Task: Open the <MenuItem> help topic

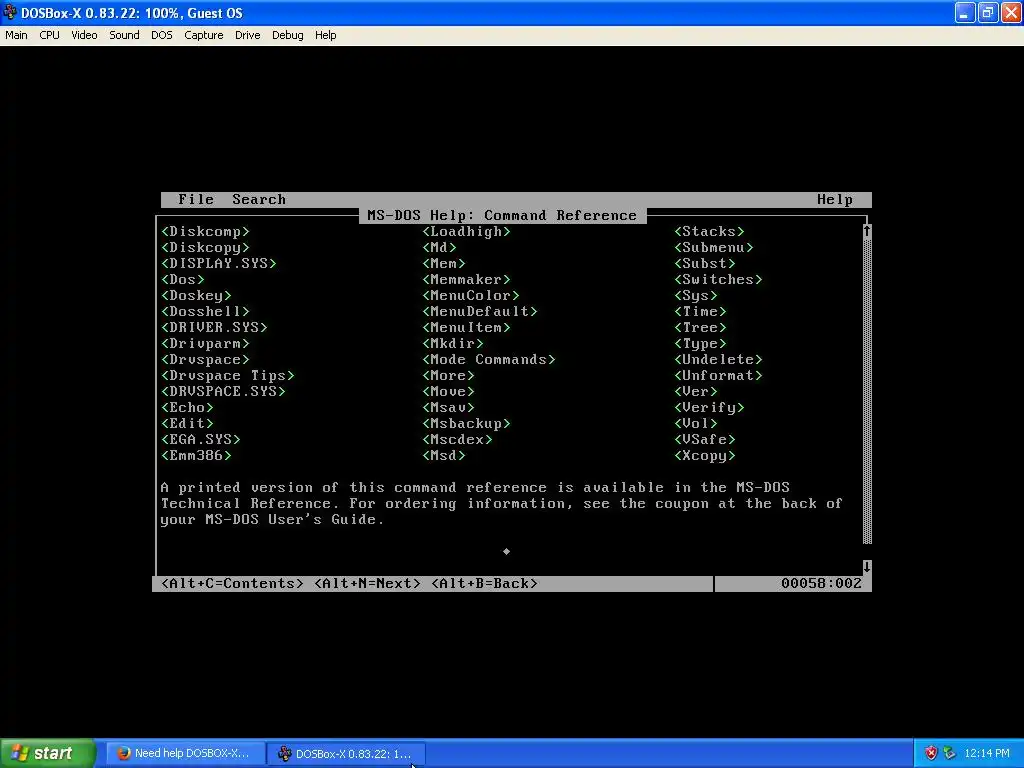Action: [x=466, y=327]
